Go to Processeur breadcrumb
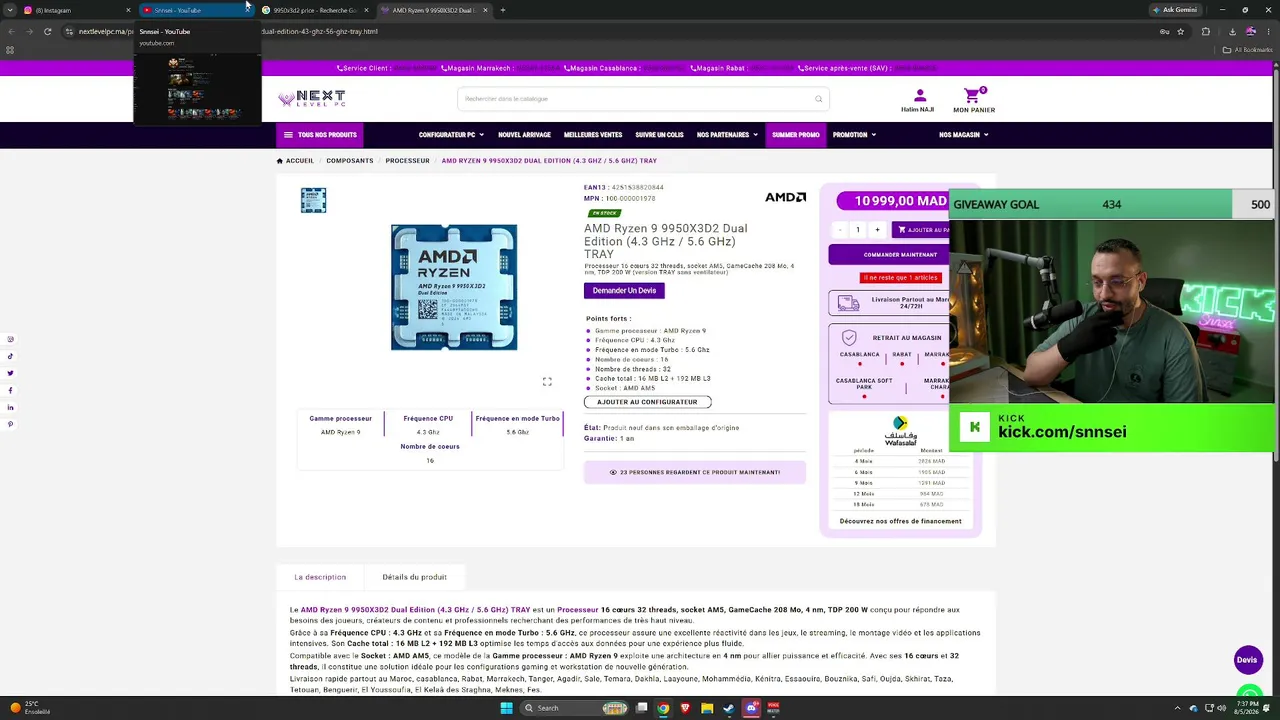This screenshot has height=720, width=1280. [x=408, y=161]
